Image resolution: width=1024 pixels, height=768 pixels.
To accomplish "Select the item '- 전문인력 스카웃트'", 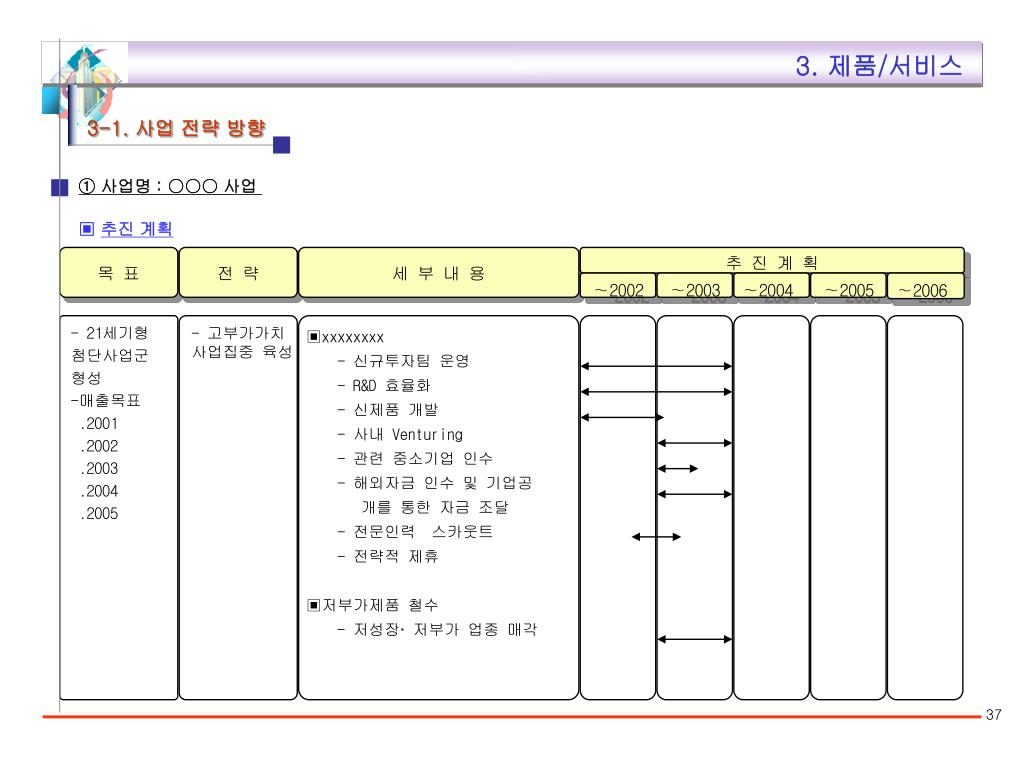I will 415,532.
